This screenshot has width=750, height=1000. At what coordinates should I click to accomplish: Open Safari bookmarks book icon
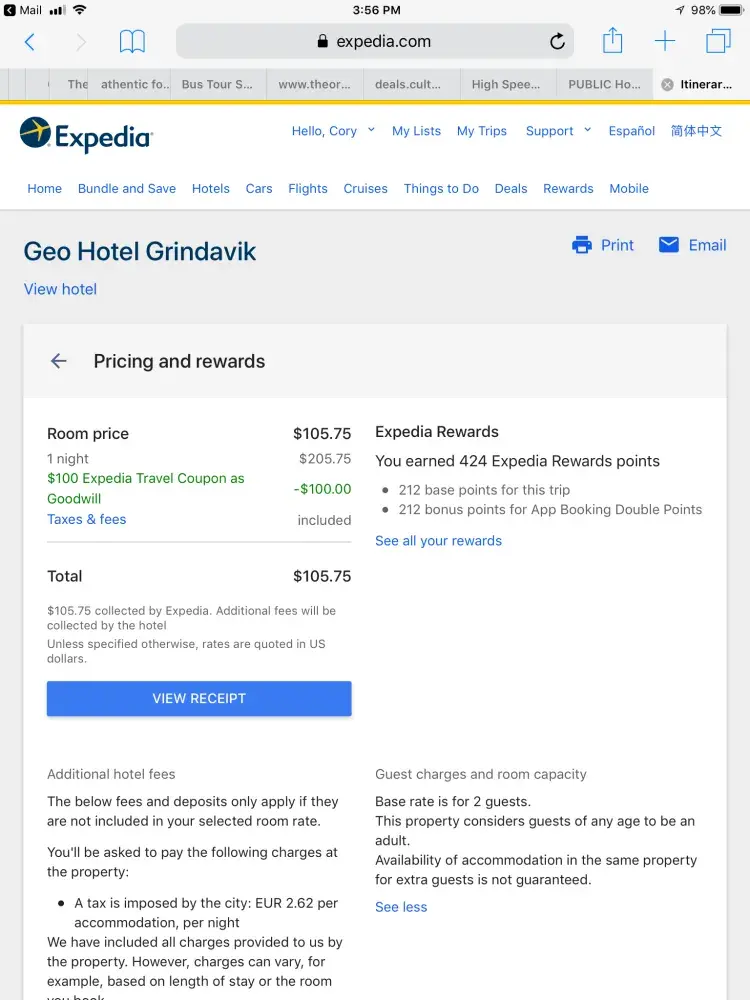(x=132, y=42)
